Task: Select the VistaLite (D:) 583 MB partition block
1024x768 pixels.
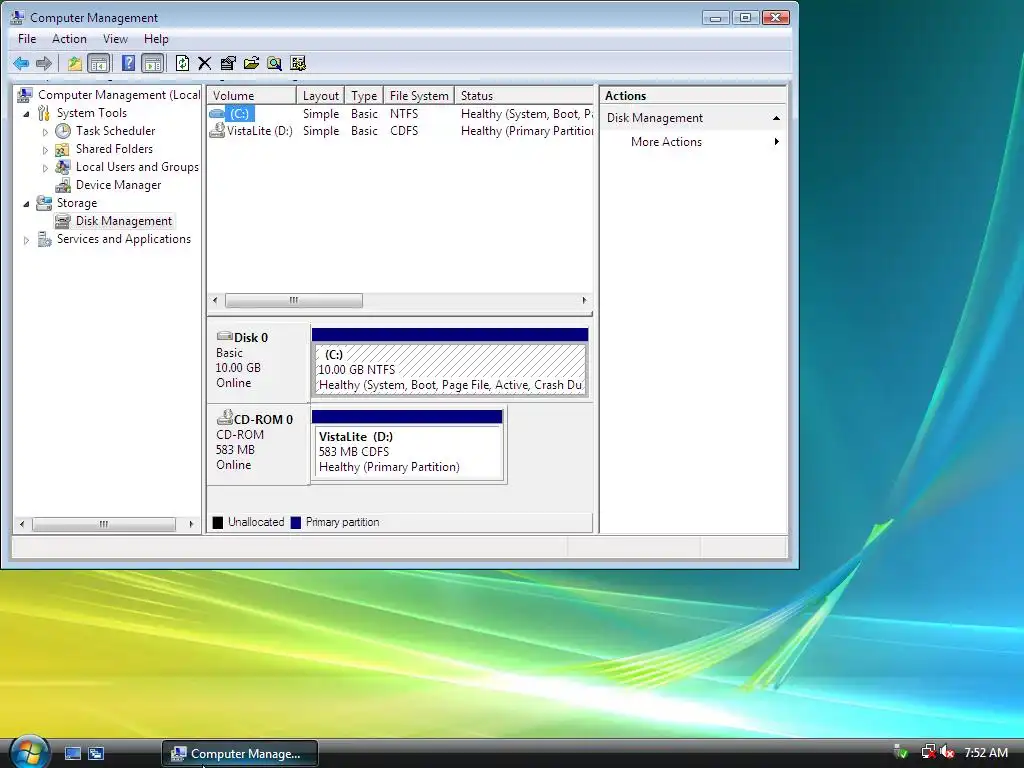Action: pos(408,446)
